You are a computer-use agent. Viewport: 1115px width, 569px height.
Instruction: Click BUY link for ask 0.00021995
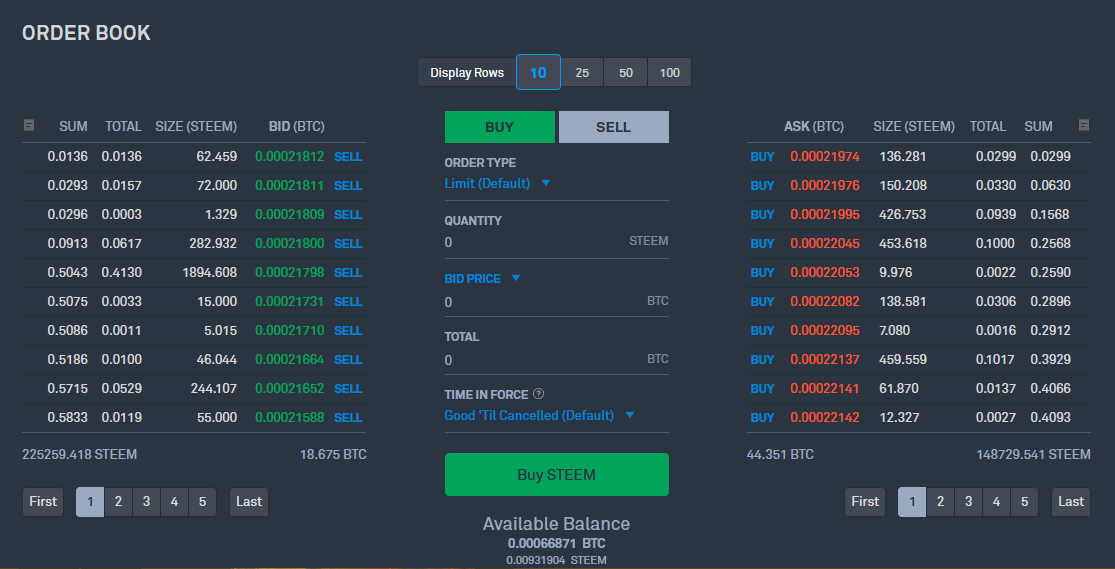click(762, 215)
